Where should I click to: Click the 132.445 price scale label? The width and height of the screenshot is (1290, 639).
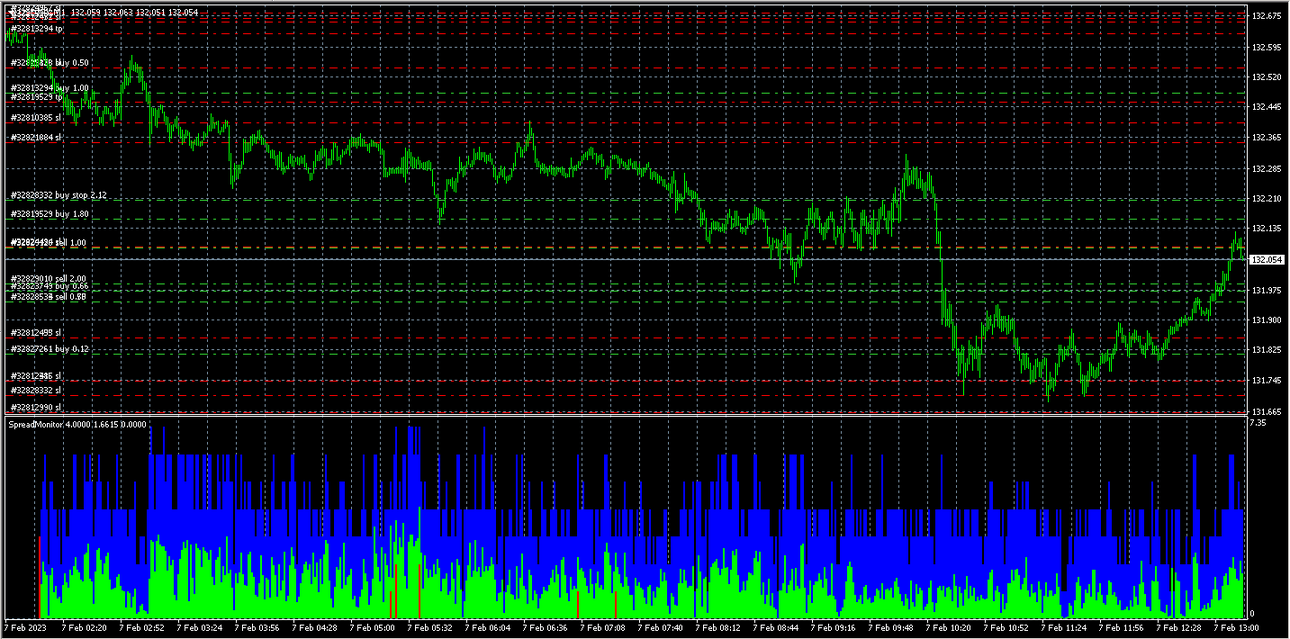coord(1267,107)
